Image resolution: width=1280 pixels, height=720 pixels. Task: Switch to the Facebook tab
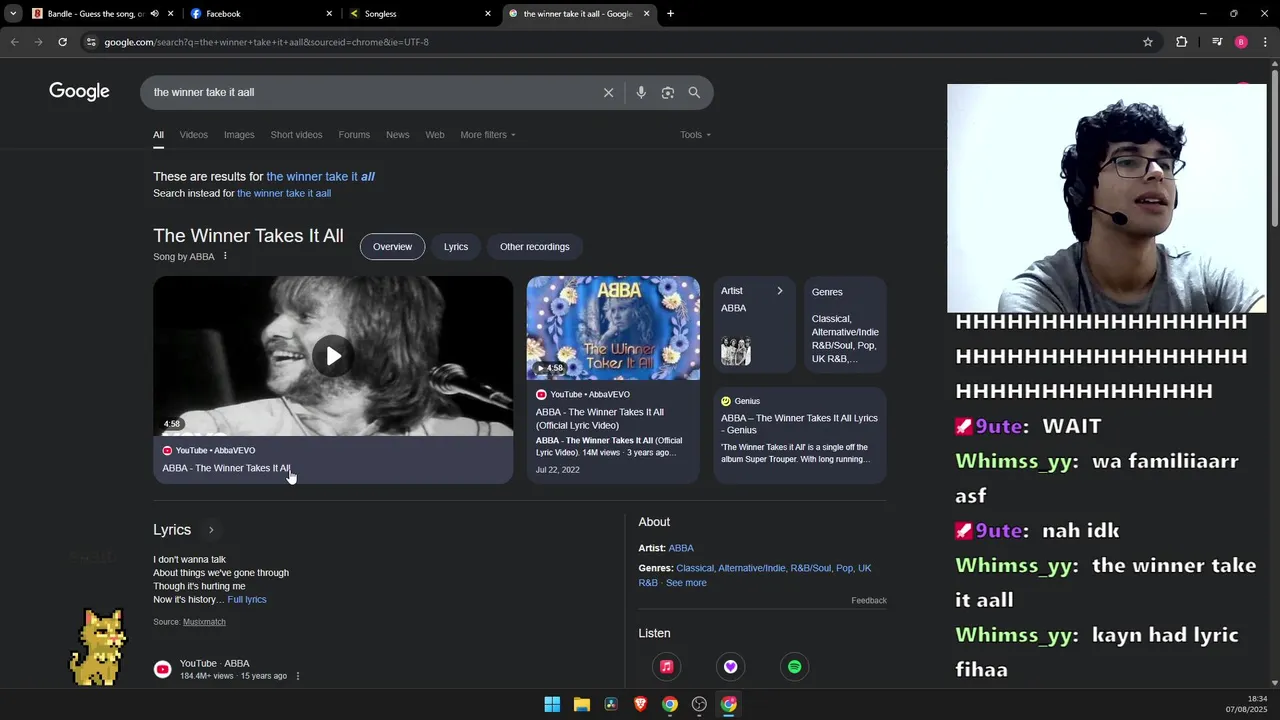coord(260,14)
